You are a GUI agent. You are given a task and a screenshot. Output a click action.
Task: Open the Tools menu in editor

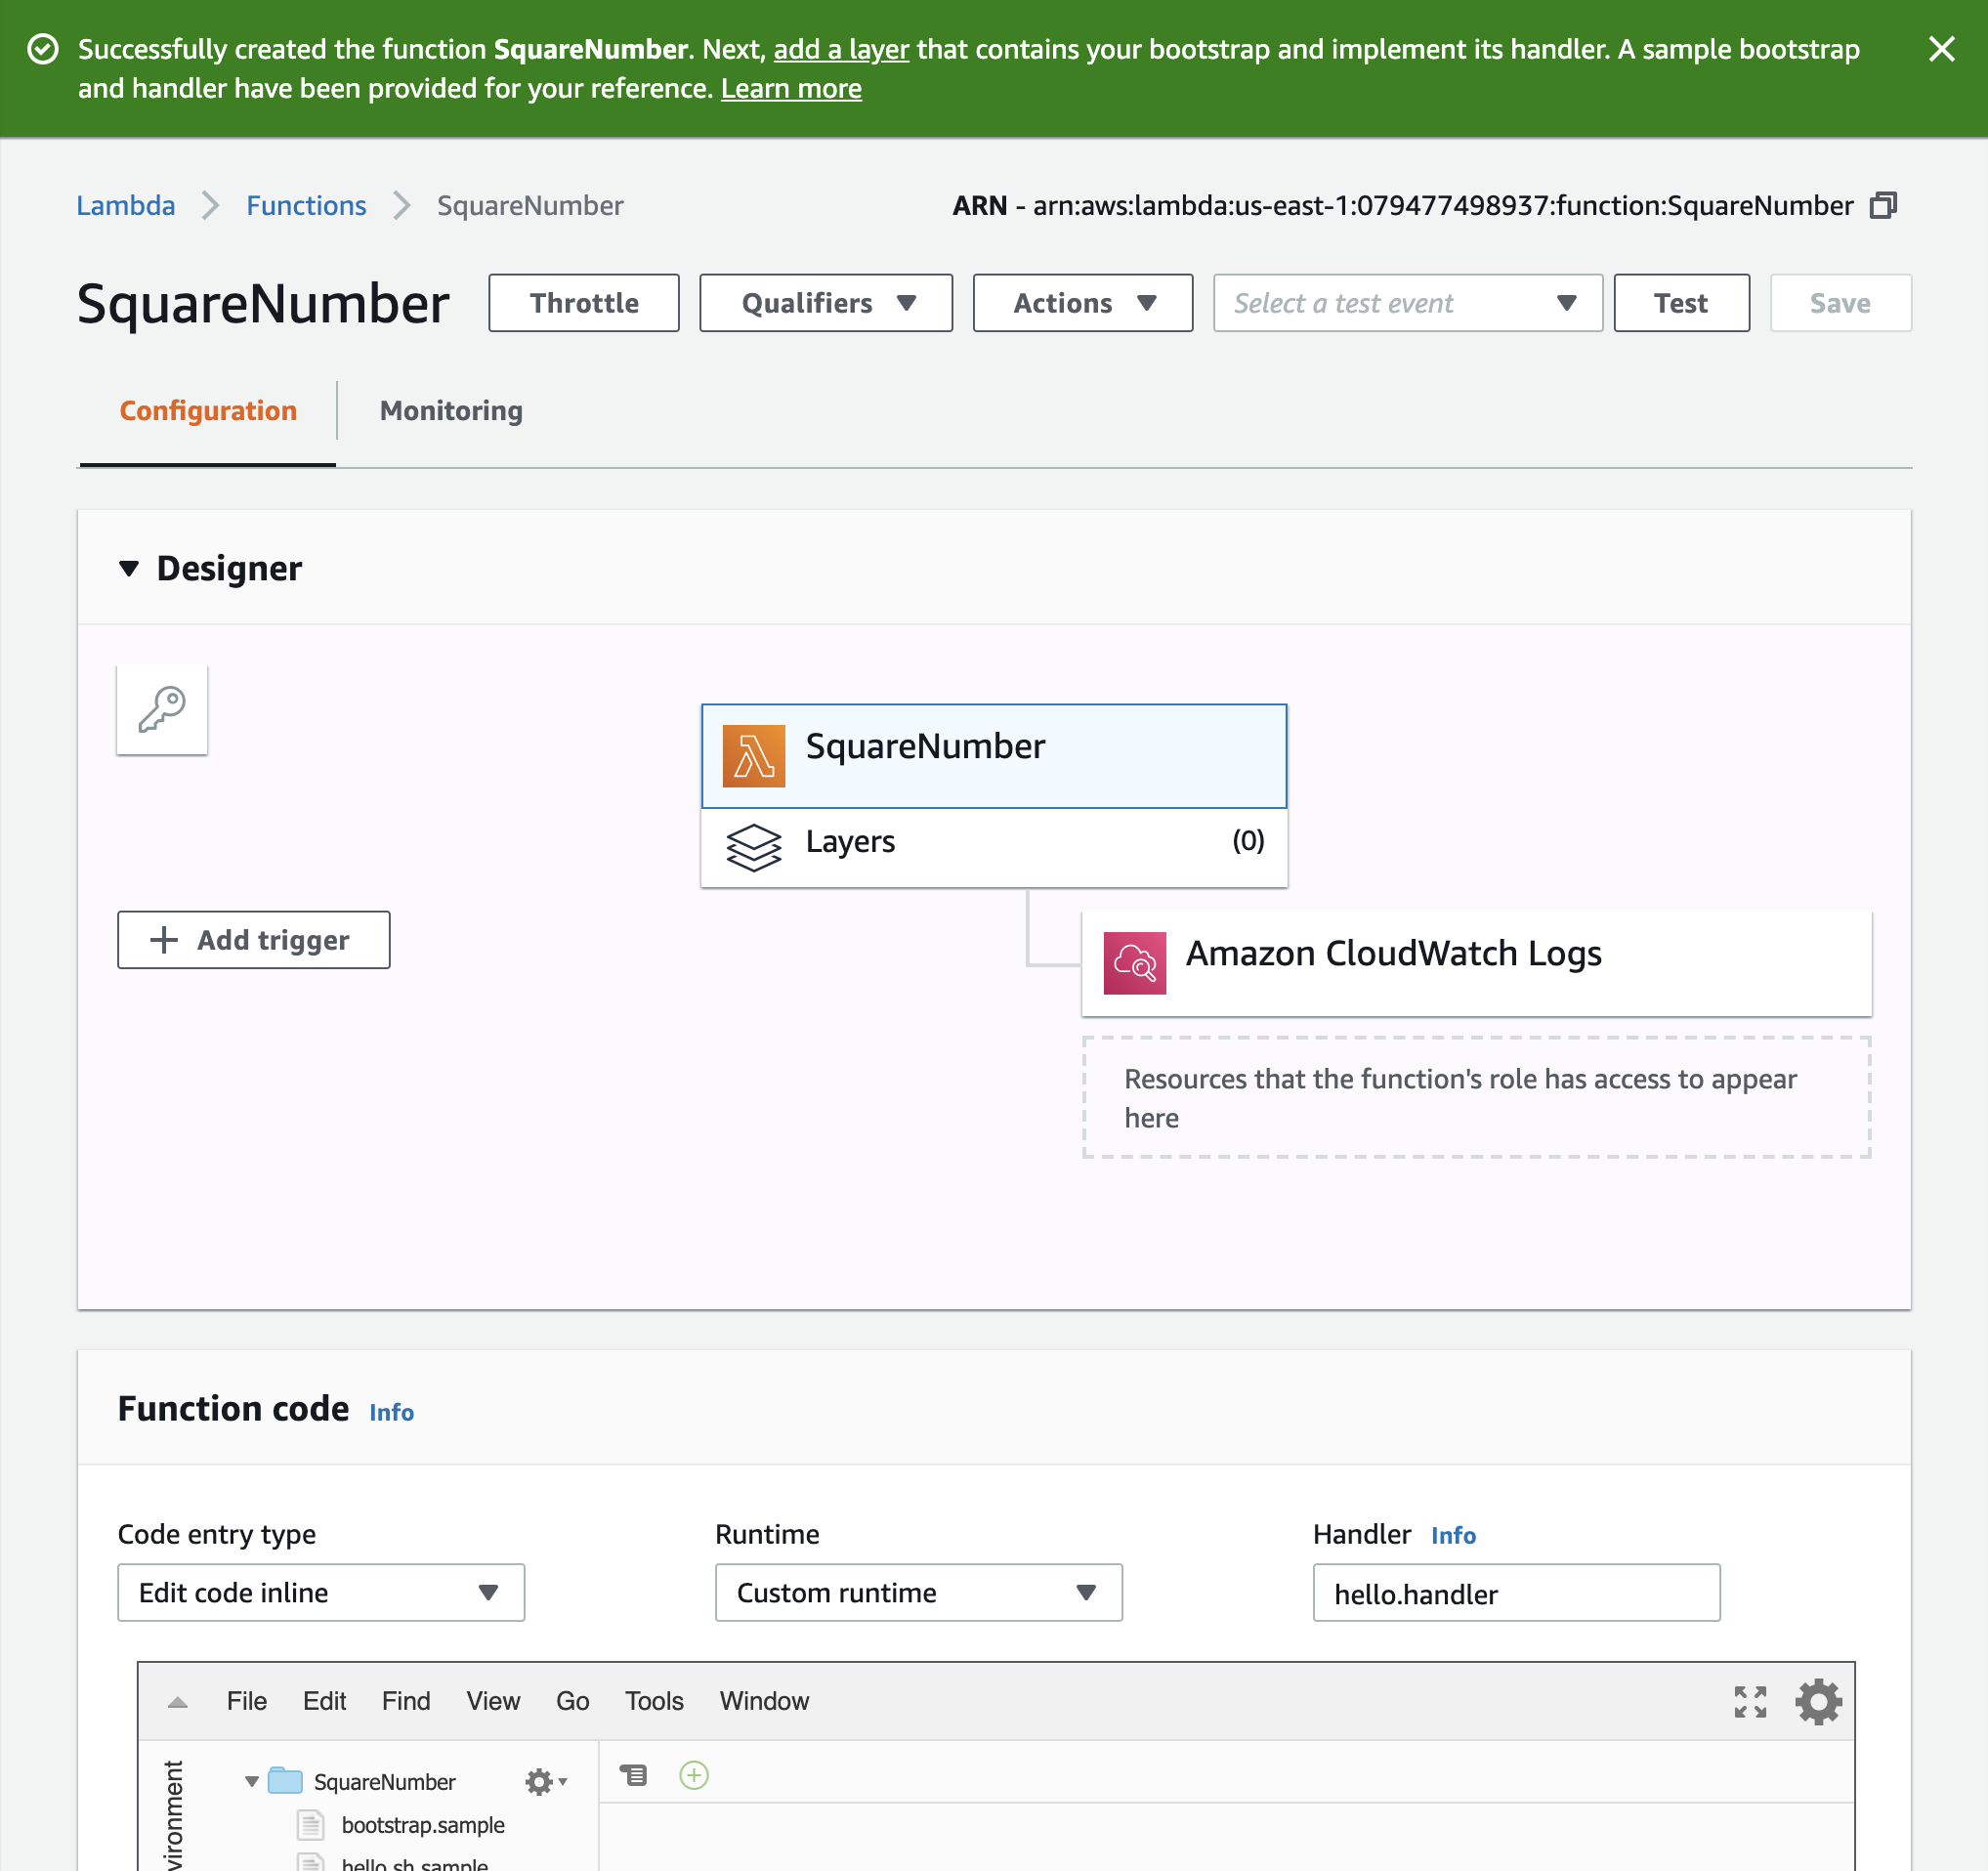[x=654, y=1701]
